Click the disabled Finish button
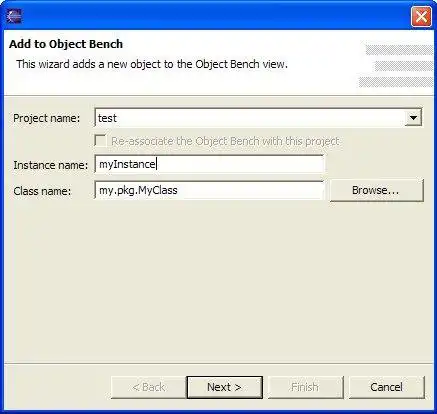The image size is (437, 414). [x=305, y=387]
